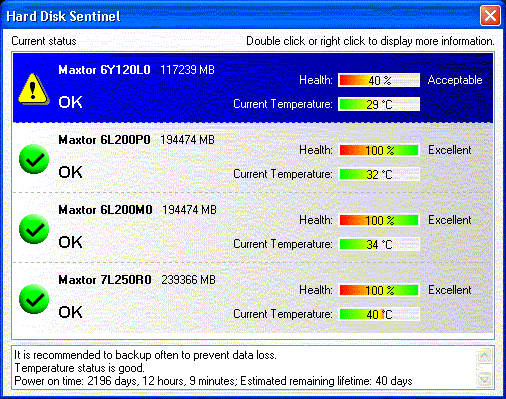Click the green checkmark icon for Maxtor 6L200P0
The height and width of the screenshot is (399, 506).
[x=34, y=159]
